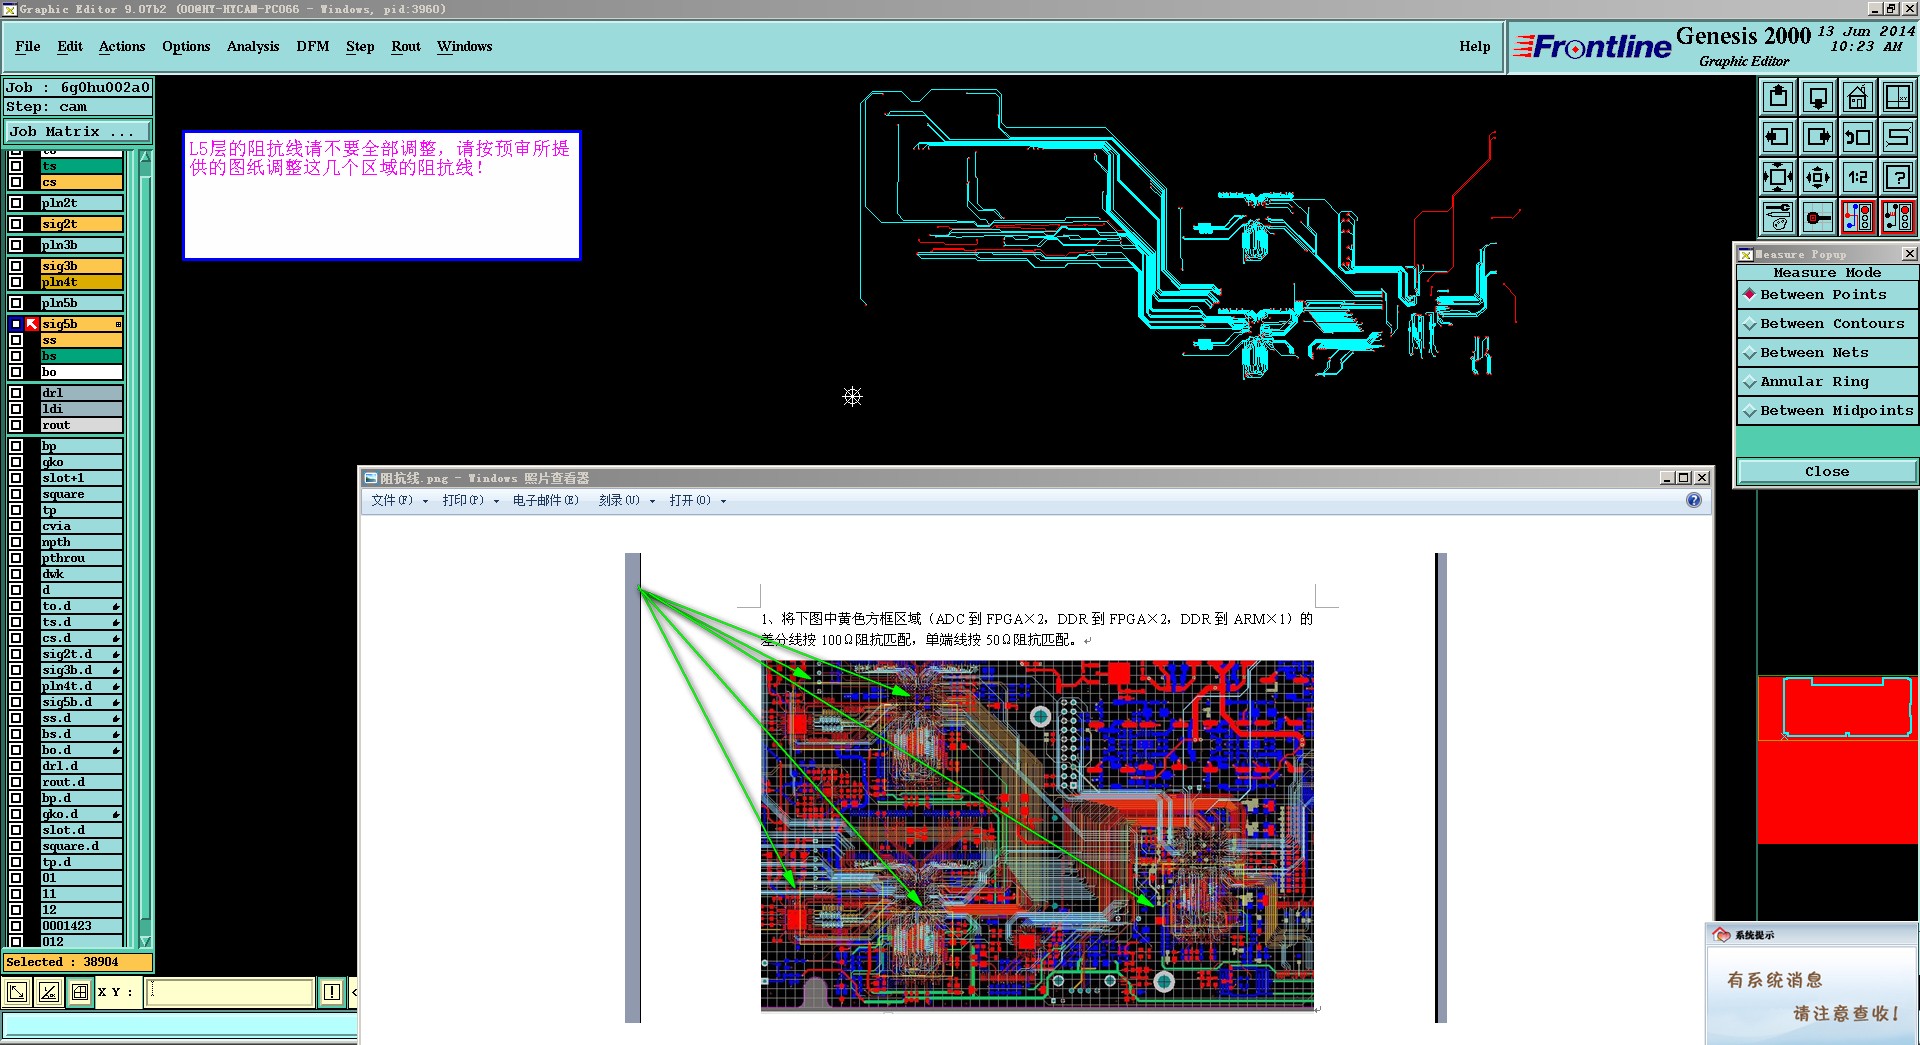The width and height of the screenshot is (1920, 1045).
Task: Click the layer list scroll down arrow
Action: [x=145, y=941]
